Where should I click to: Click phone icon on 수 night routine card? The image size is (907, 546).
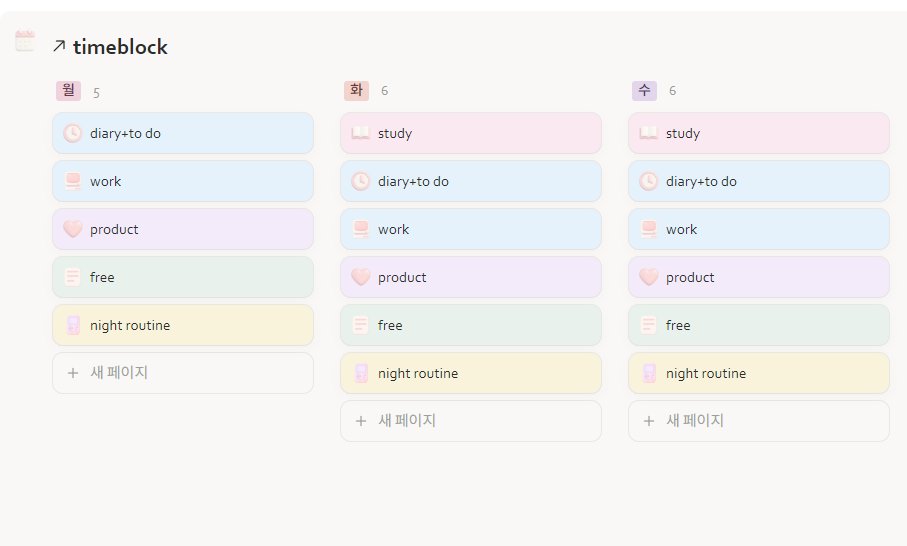click(649, 373)
